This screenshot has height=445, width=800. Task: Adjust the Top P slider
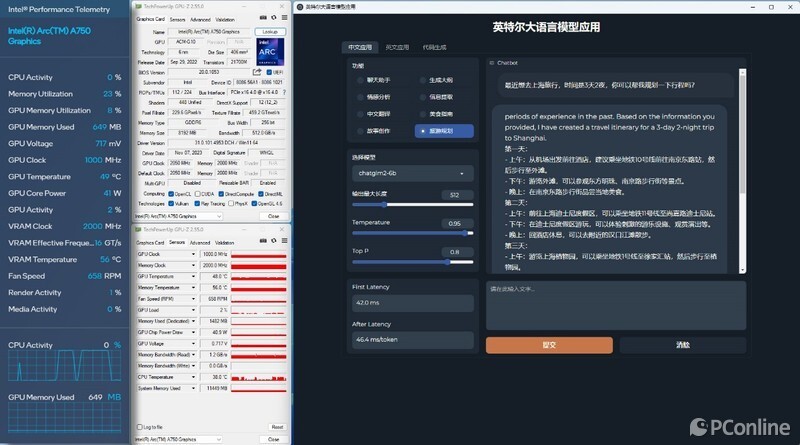pos(412,262)
